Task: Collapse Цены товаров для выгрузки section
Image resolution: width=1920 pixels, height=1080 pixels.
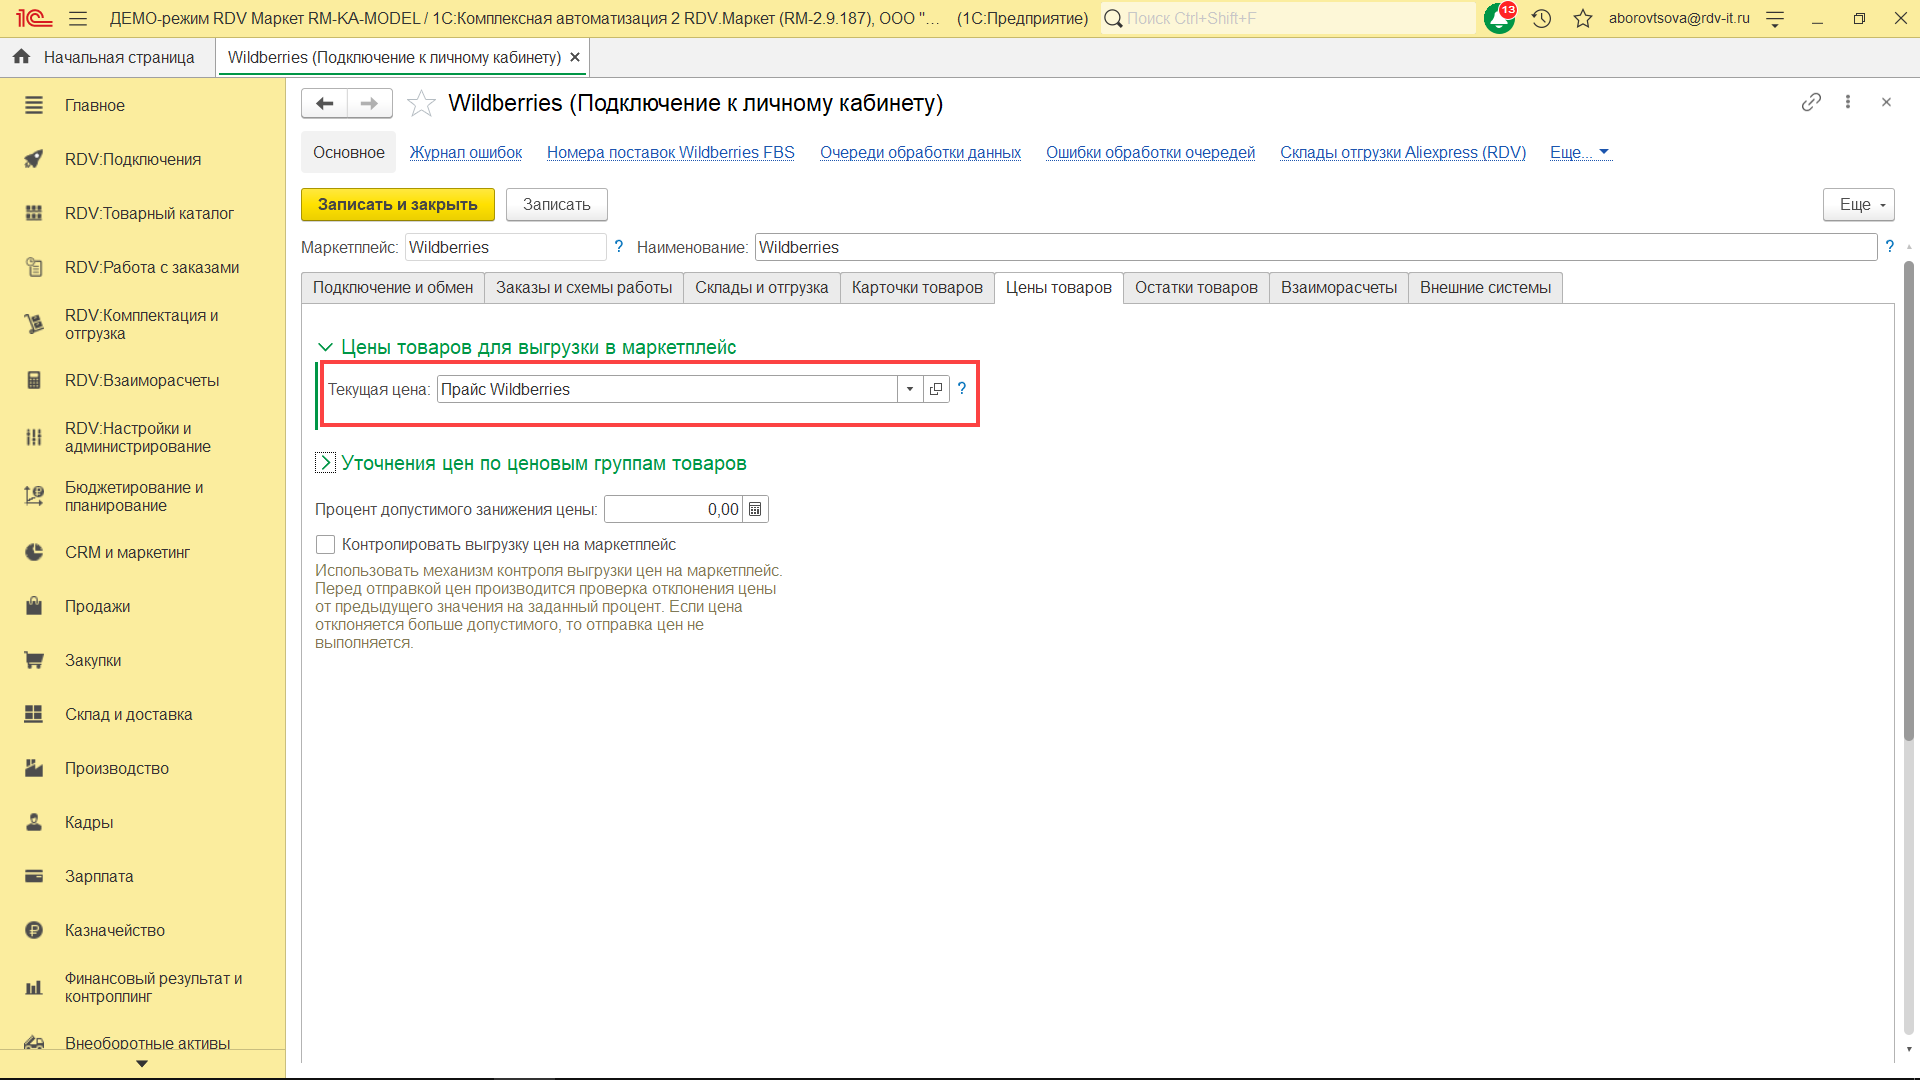Action: [x=325, y=347]
